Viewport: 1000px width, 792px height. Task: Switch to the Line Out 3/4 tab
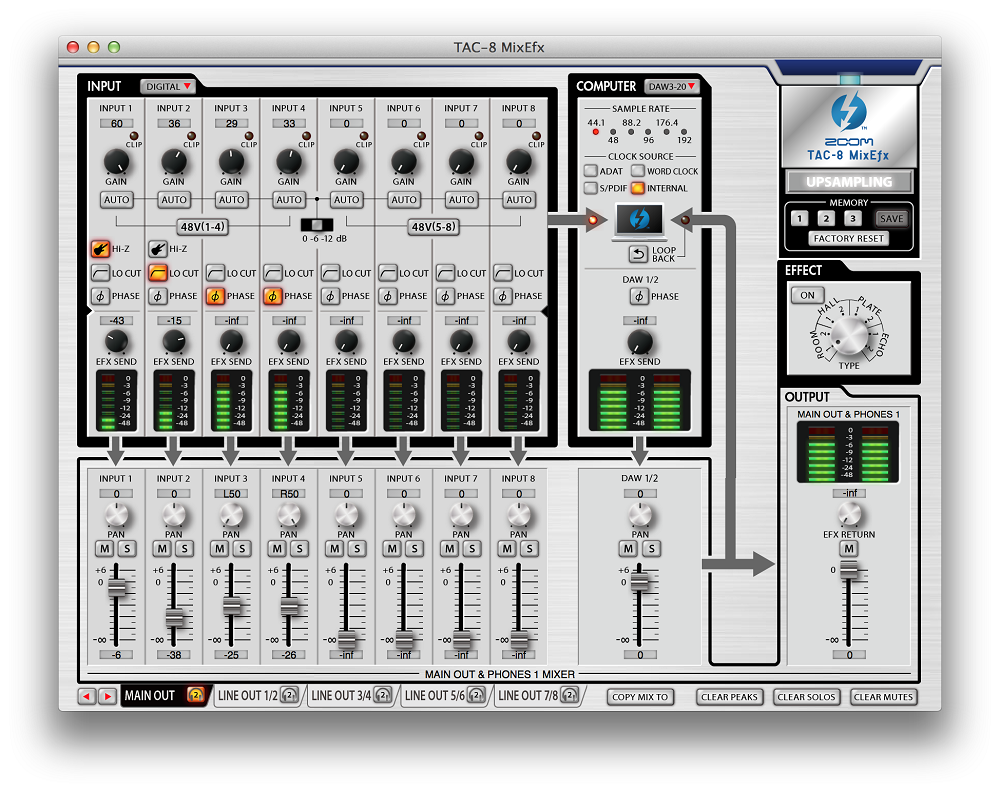[340, 696]
